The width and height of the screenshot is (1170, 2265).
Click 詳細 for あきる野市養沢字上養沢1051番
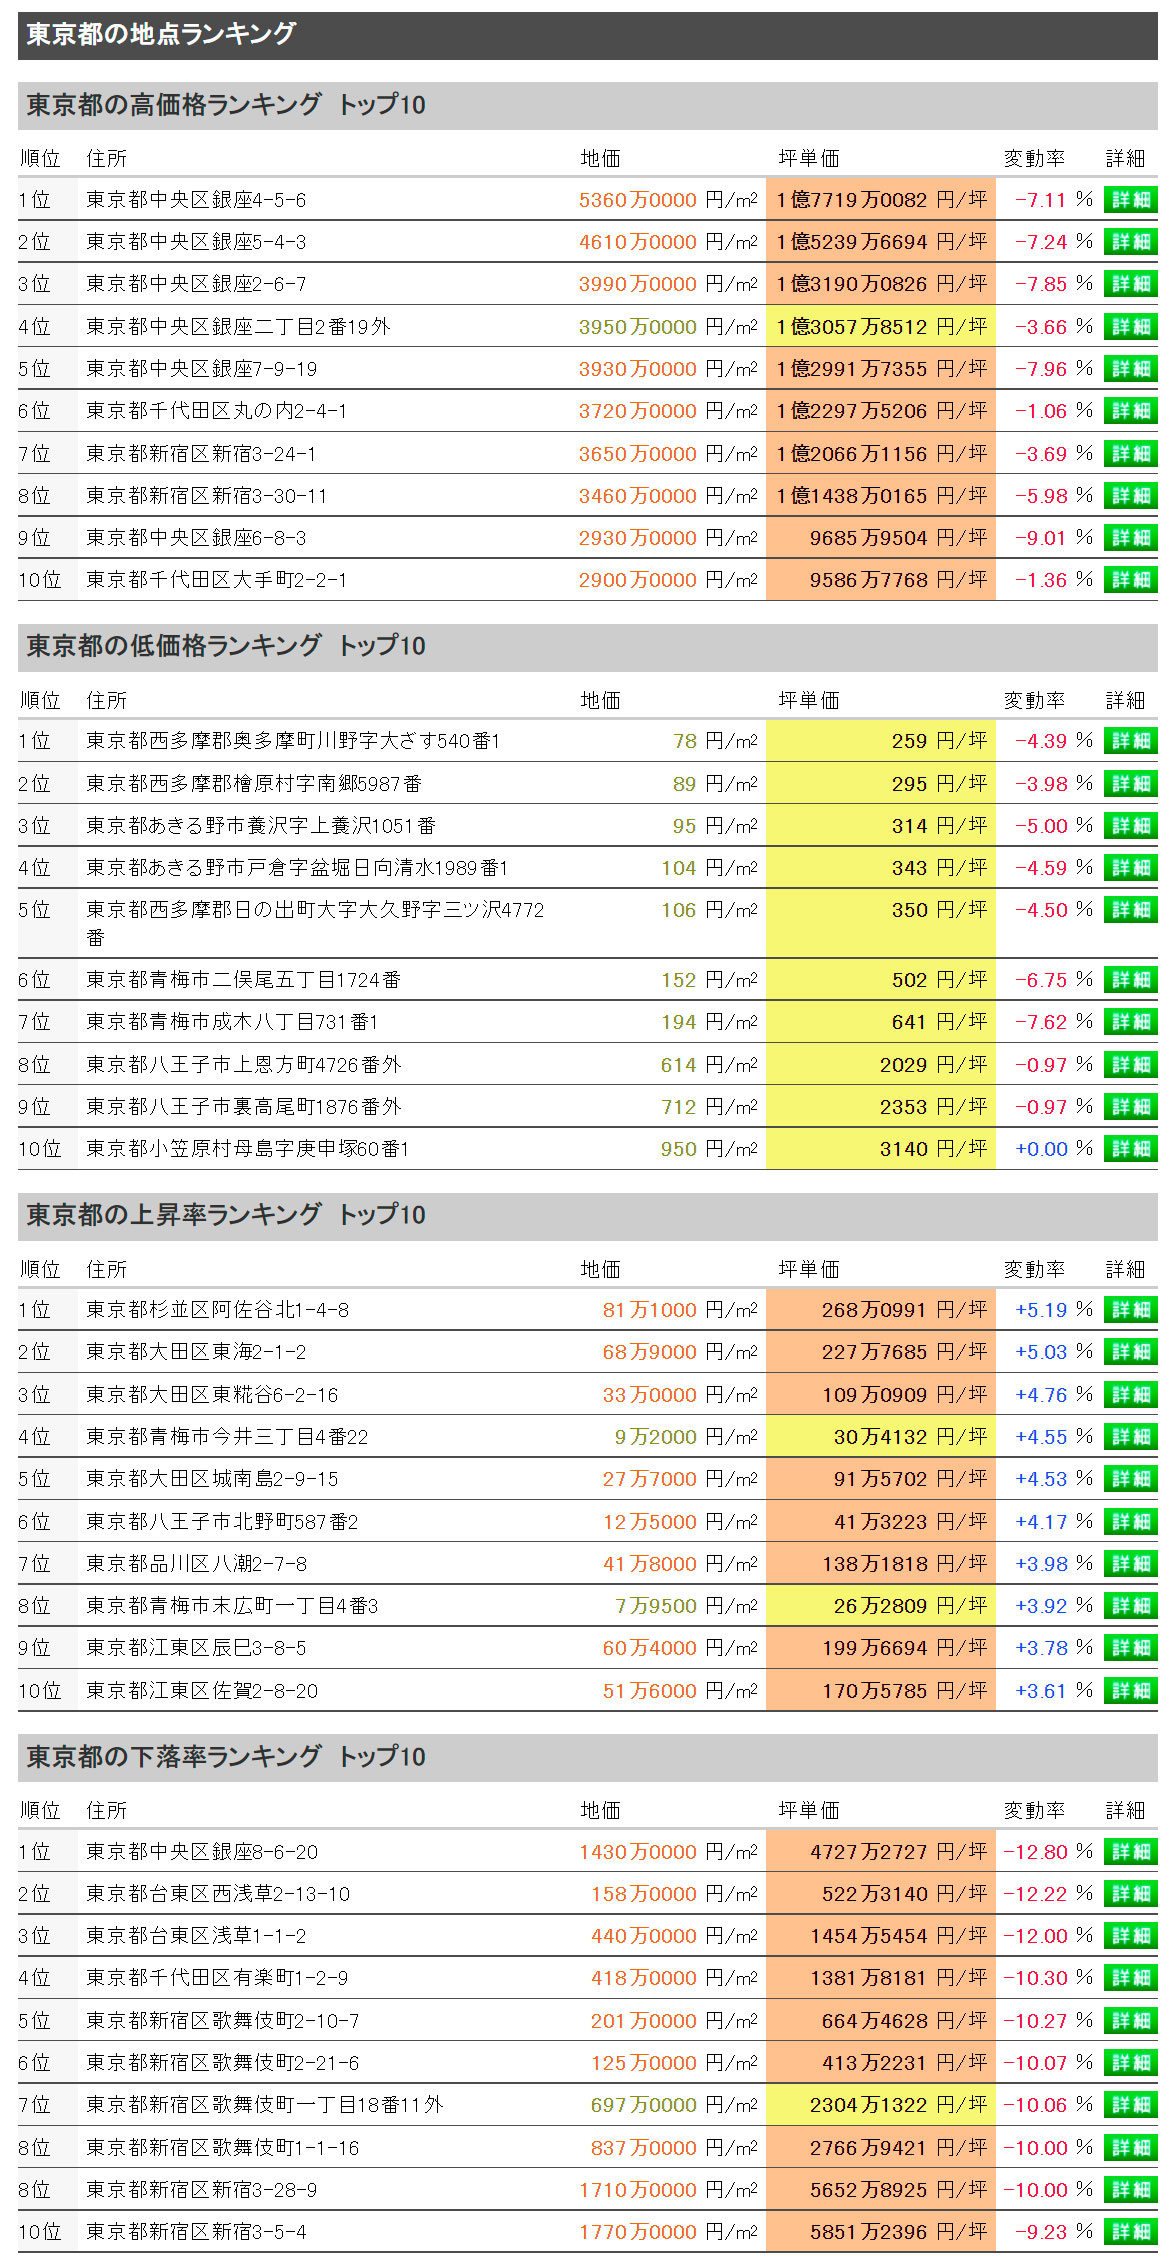click(x=1130, y=826)
